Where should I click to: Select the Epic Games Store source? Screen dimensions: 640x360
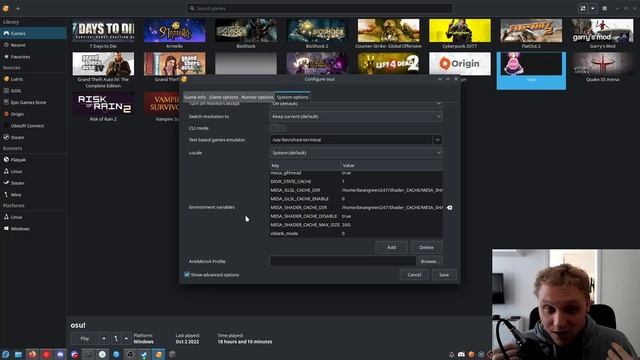point(33,102)
